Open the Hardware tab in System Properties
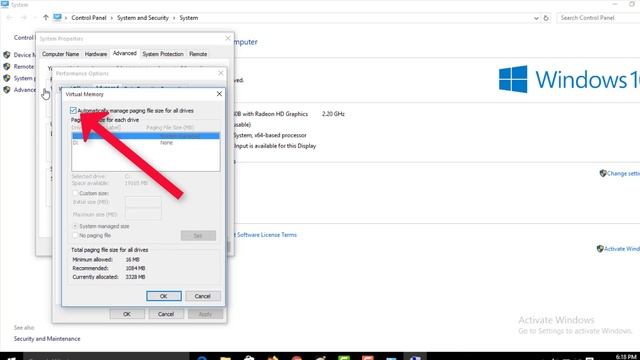The width and height of the screenshot is (640, 360). click(96, 54)
